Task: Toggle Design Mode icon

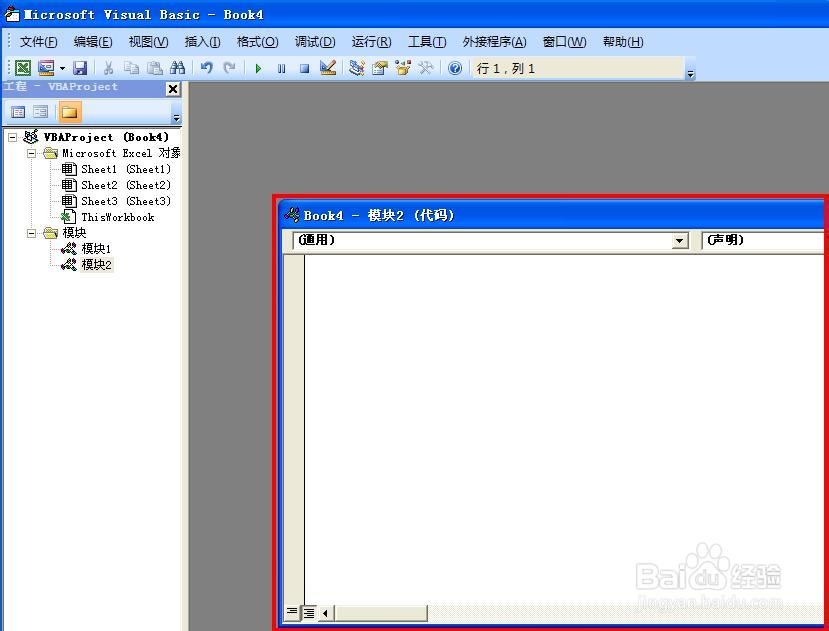Action: pyautogui.click(x=328, y=68)
